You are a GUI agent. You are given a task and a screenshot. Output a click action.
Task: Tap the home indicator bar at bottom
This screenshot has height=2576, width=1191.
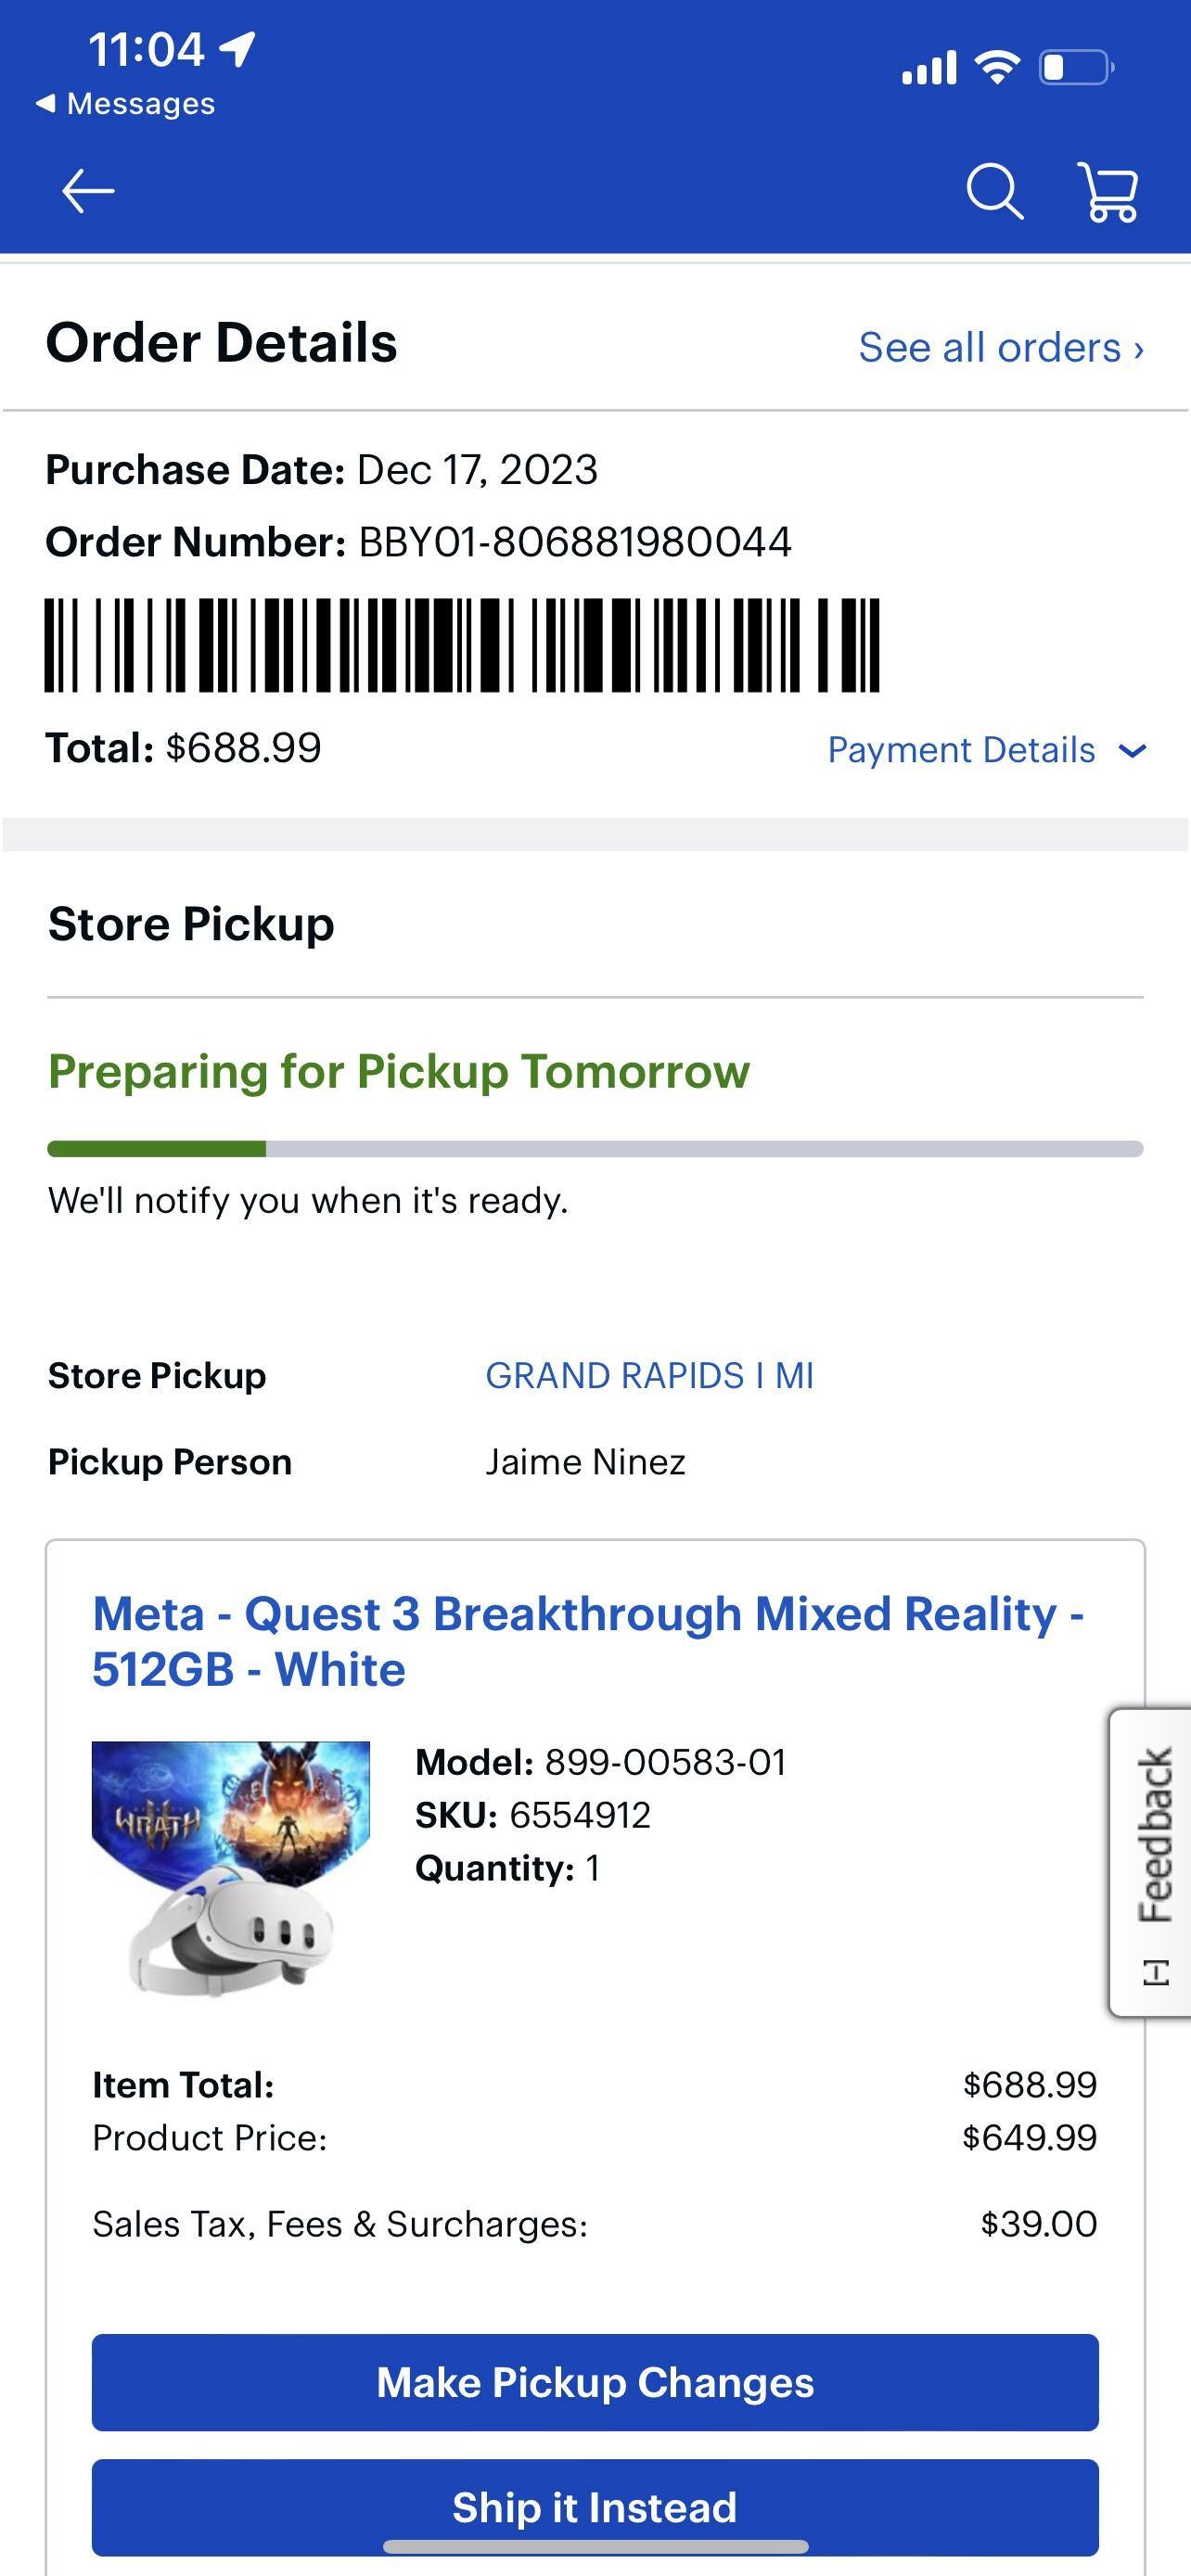tap(595, 2546)
